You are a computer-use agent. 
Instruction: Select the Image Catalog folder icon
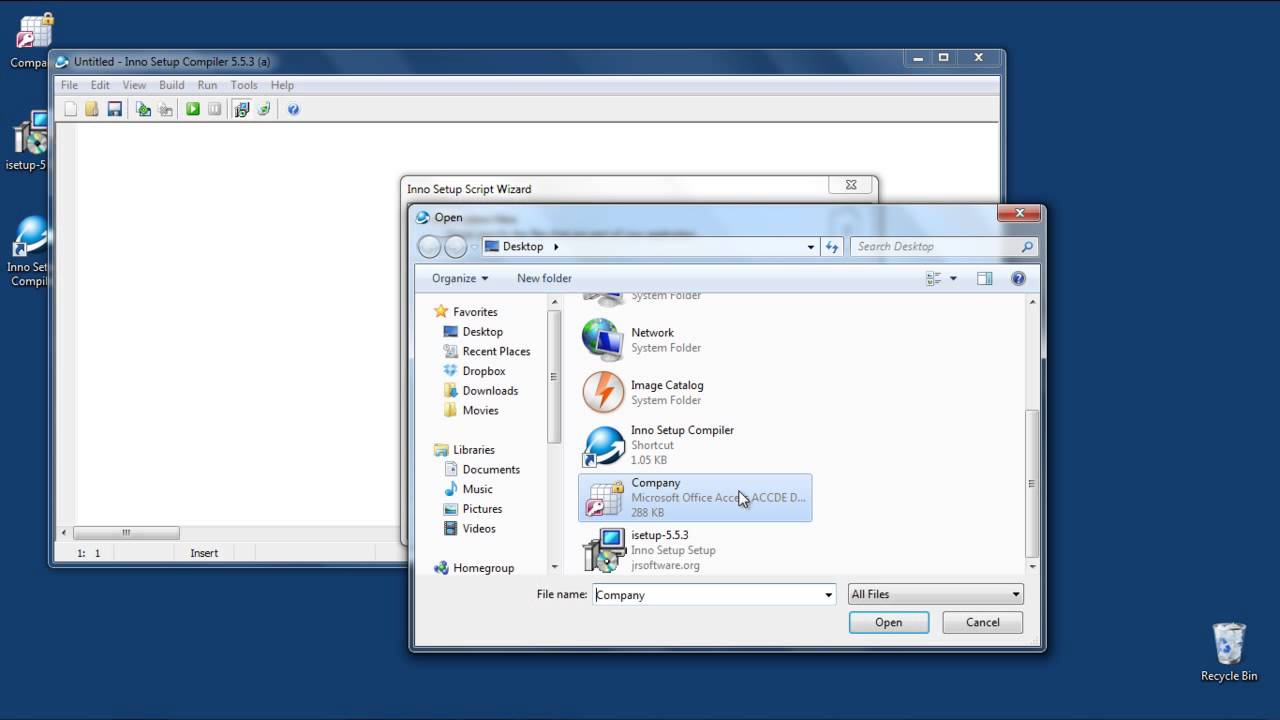pyautogui.click(x=603, y=392)
